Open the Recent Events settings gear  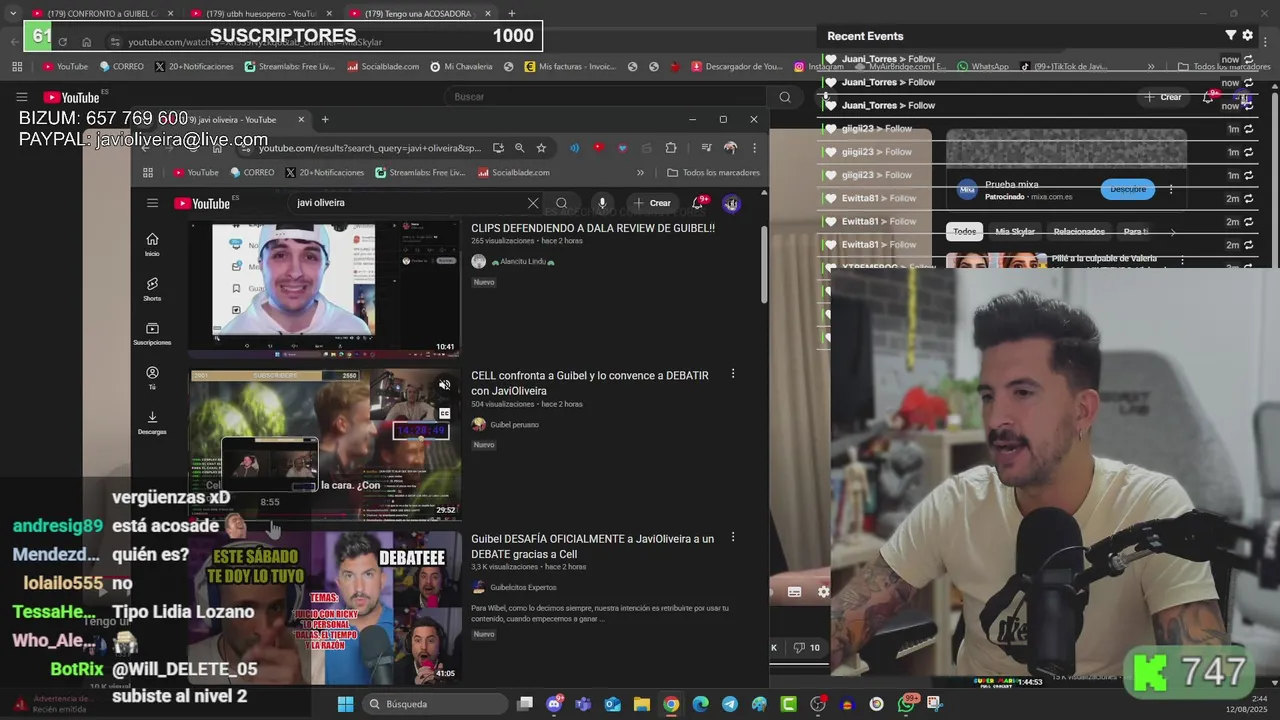coord(1248,35)
